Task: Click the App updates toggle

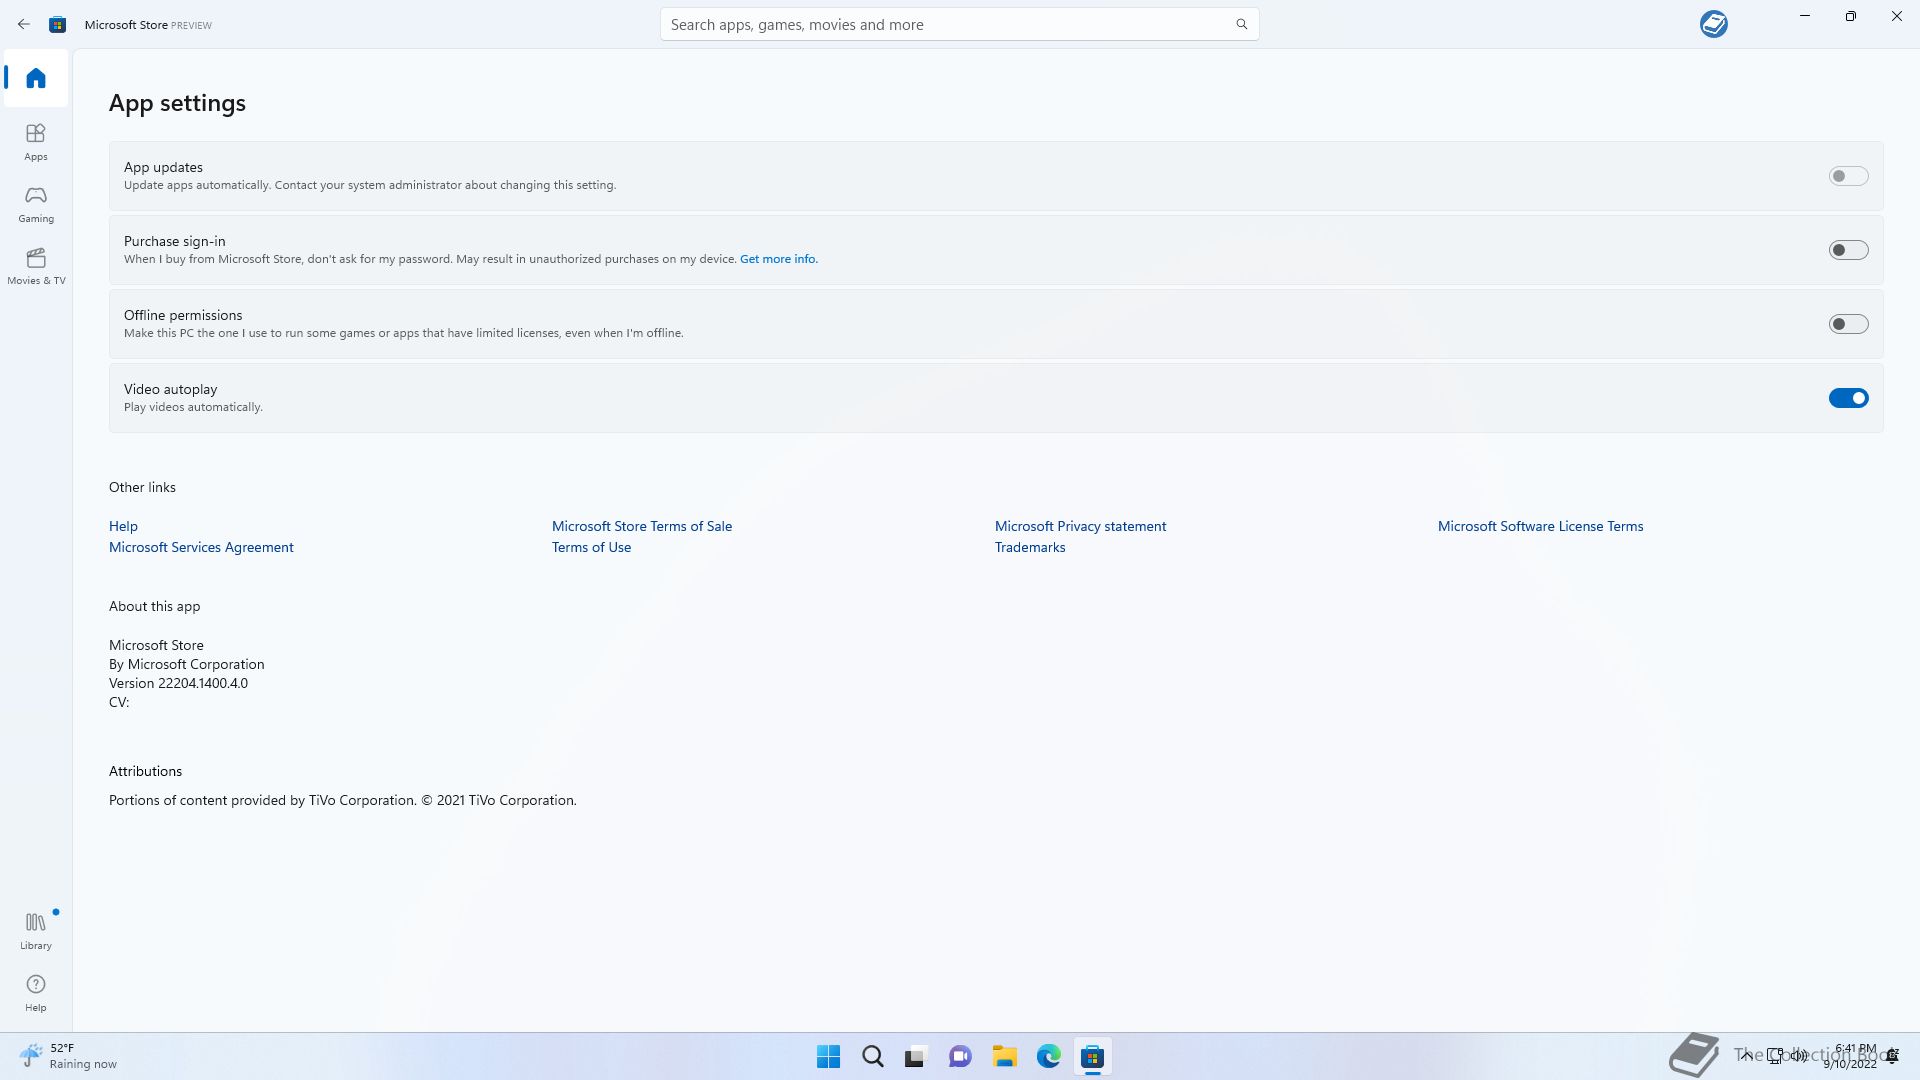Action: point(1848,176)
